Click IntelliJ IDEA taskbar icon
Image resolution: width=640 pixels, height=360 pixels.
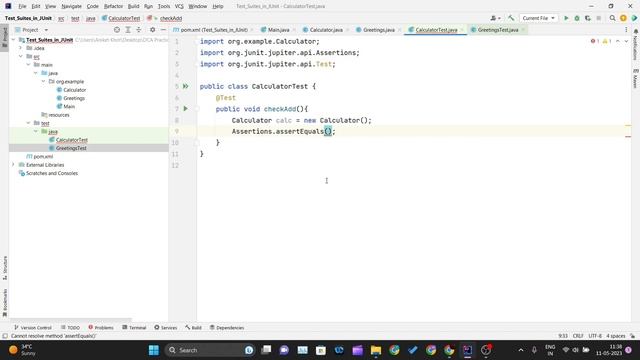(x=467, y=350)
